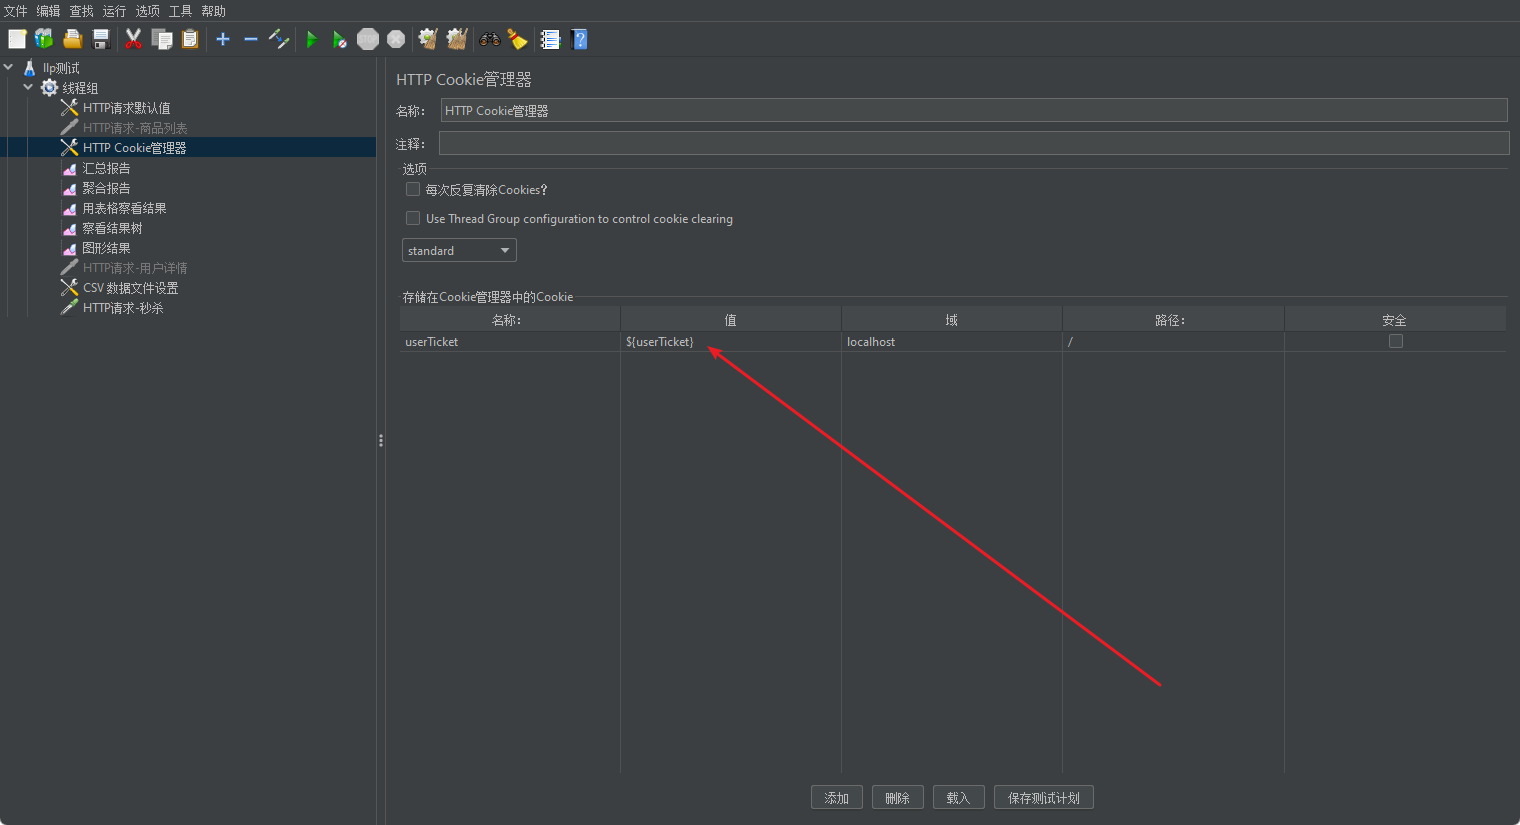Click the 注释 comment input field

pyautogui.click(x=974, y=143)
